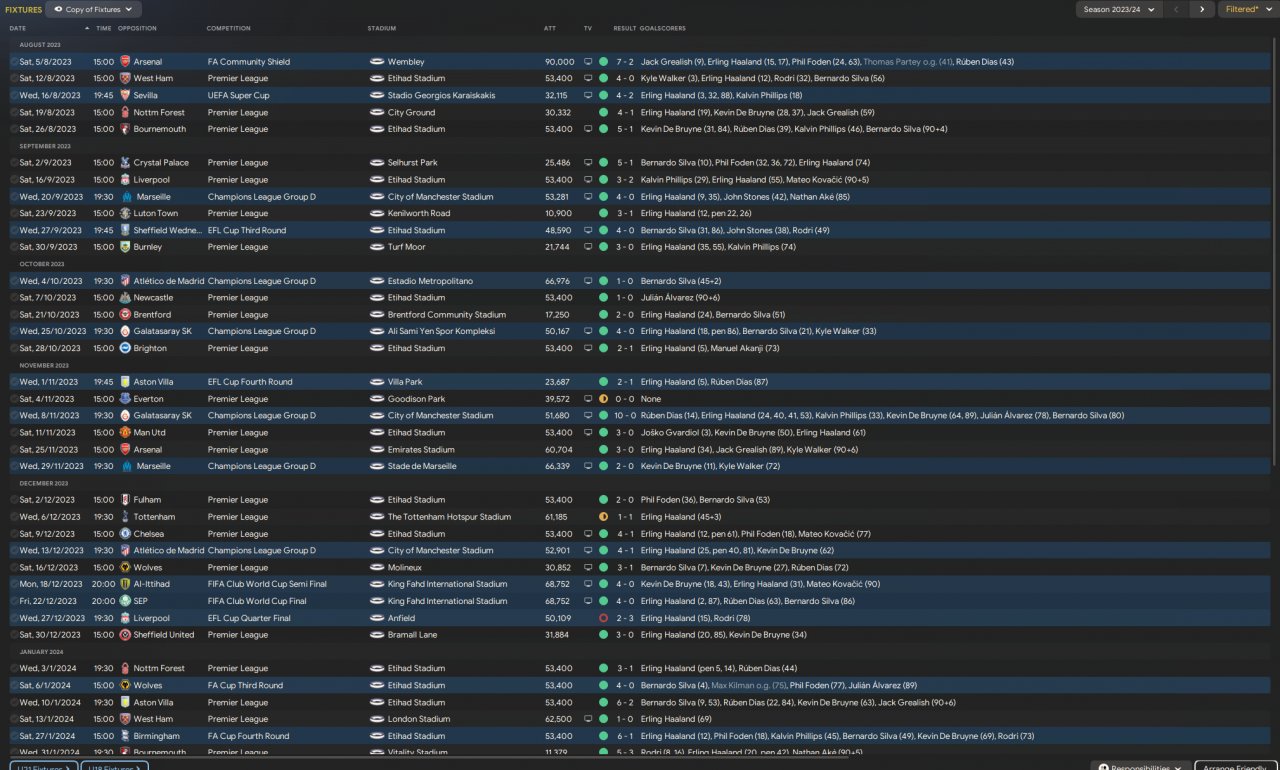The width and height of the screenshot is (1280, 770).
Task: Open the UEFA Super Cup competition link
Action: coord(239,96)
